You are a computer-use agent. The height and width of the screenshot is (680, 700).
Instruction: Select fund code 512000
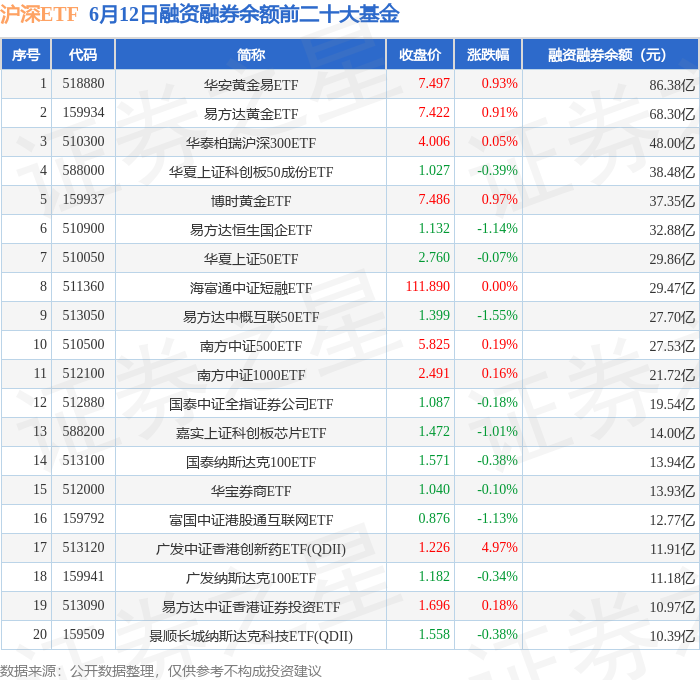point(83,490)
